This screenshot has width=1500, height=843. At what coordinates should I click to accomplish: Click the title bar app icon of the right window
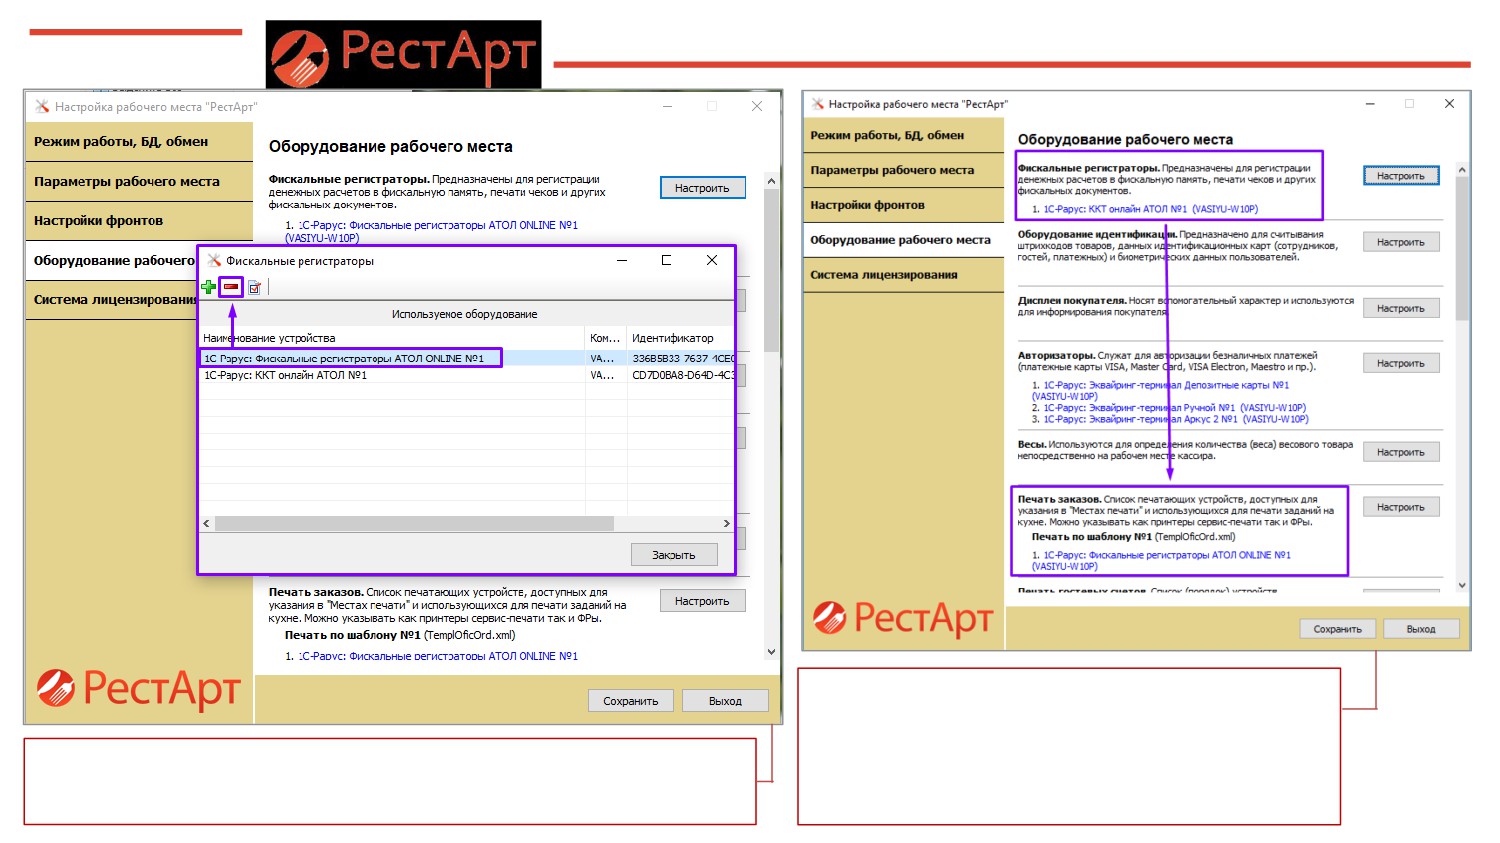tap(817, 104)
